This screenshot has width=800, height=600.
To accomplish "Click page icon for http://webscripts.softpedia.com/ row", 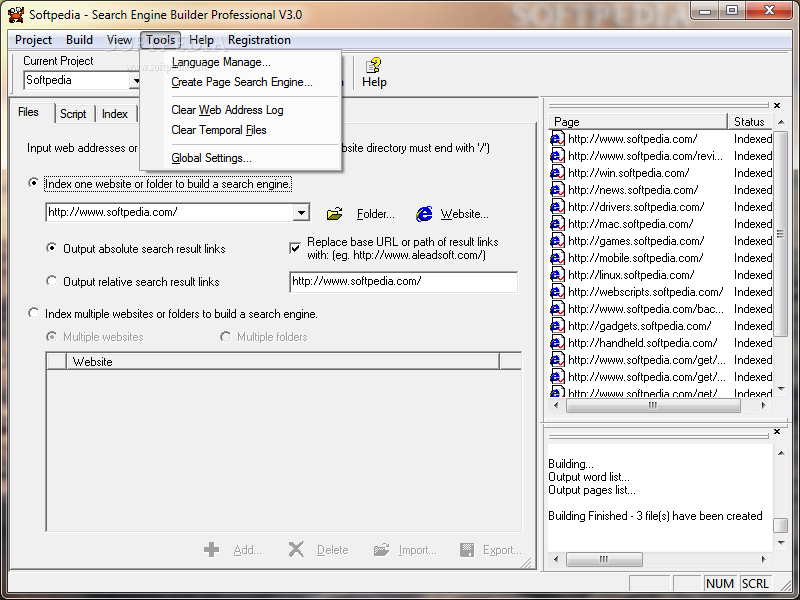I will (557, 292).
